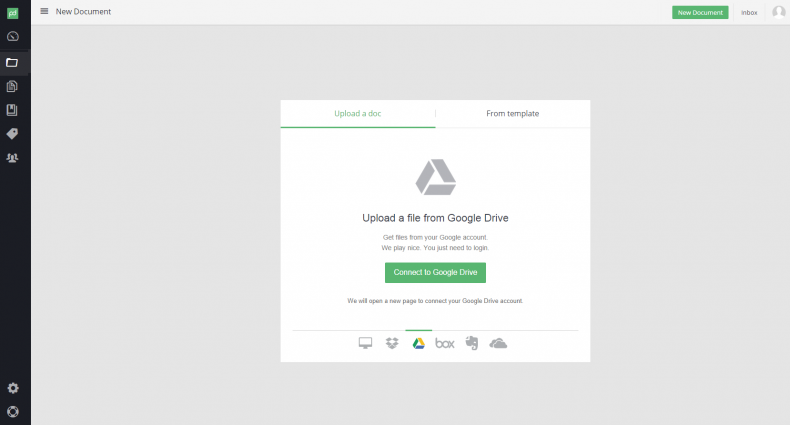Choose Evernote as the upload source
Image resolution: width=790 pixels, height=425 pixels.
coord(472,343)
